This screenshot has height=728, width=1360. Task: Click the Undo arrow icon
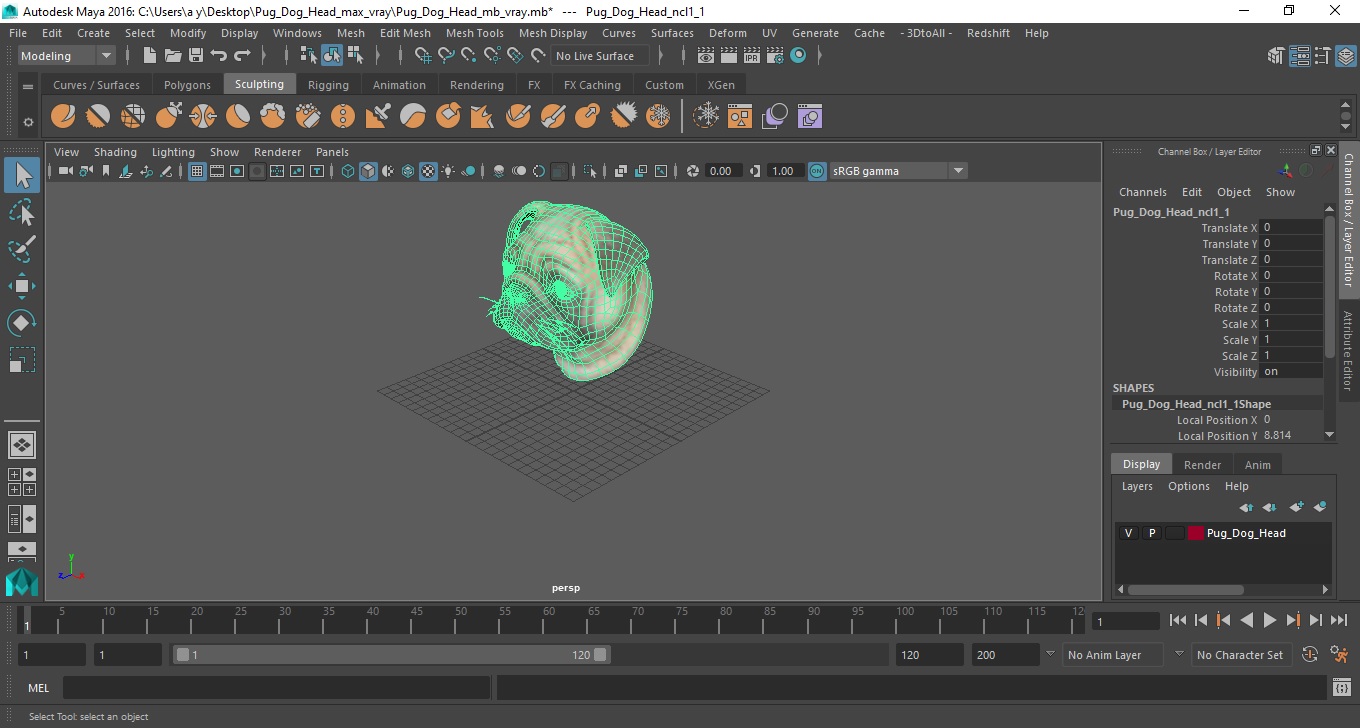point(219,56)
